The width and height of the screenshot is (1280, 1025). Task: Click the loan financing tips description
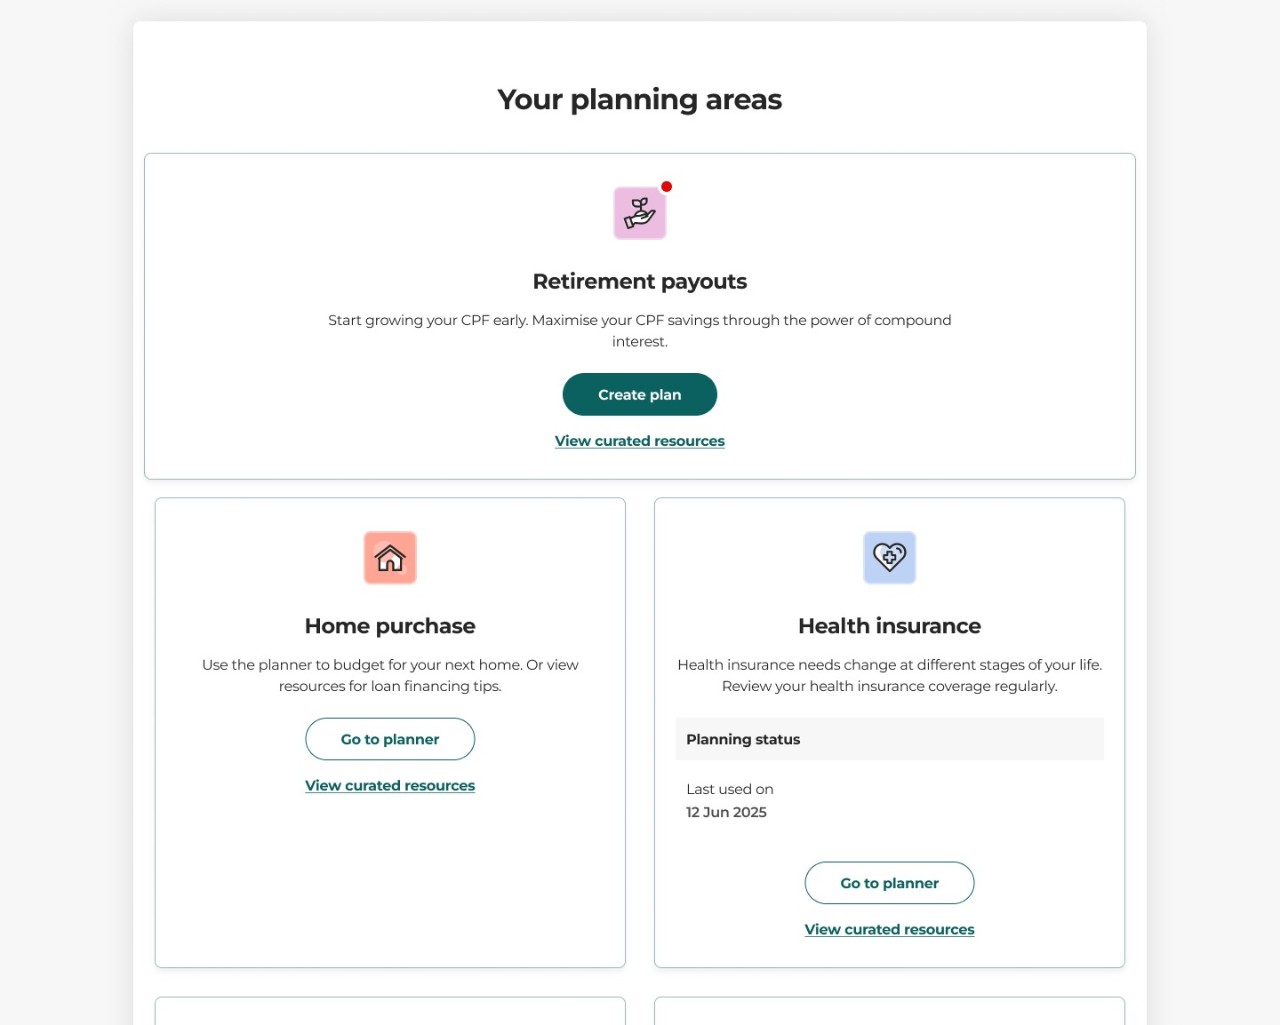coord(390,675)
